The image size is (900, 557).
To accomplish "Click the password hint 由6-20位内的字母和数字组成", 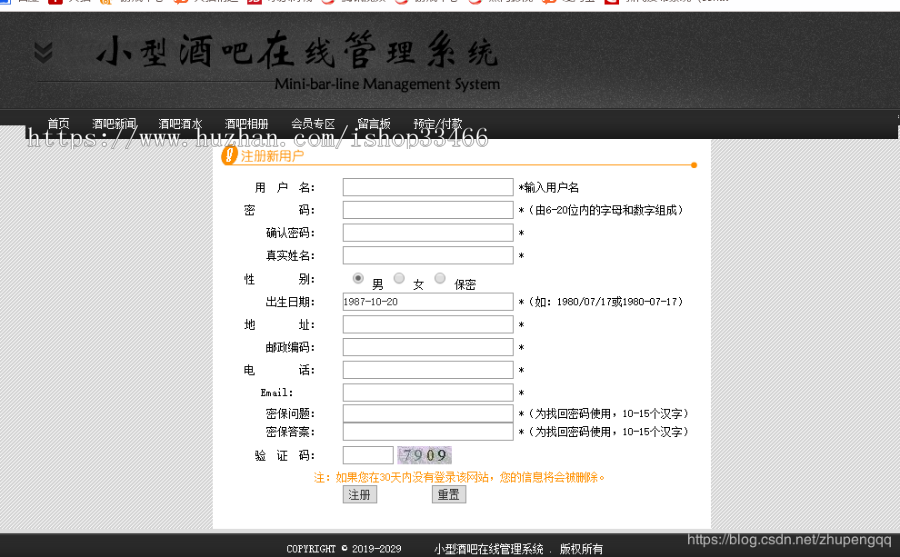I will pos(605,210).
